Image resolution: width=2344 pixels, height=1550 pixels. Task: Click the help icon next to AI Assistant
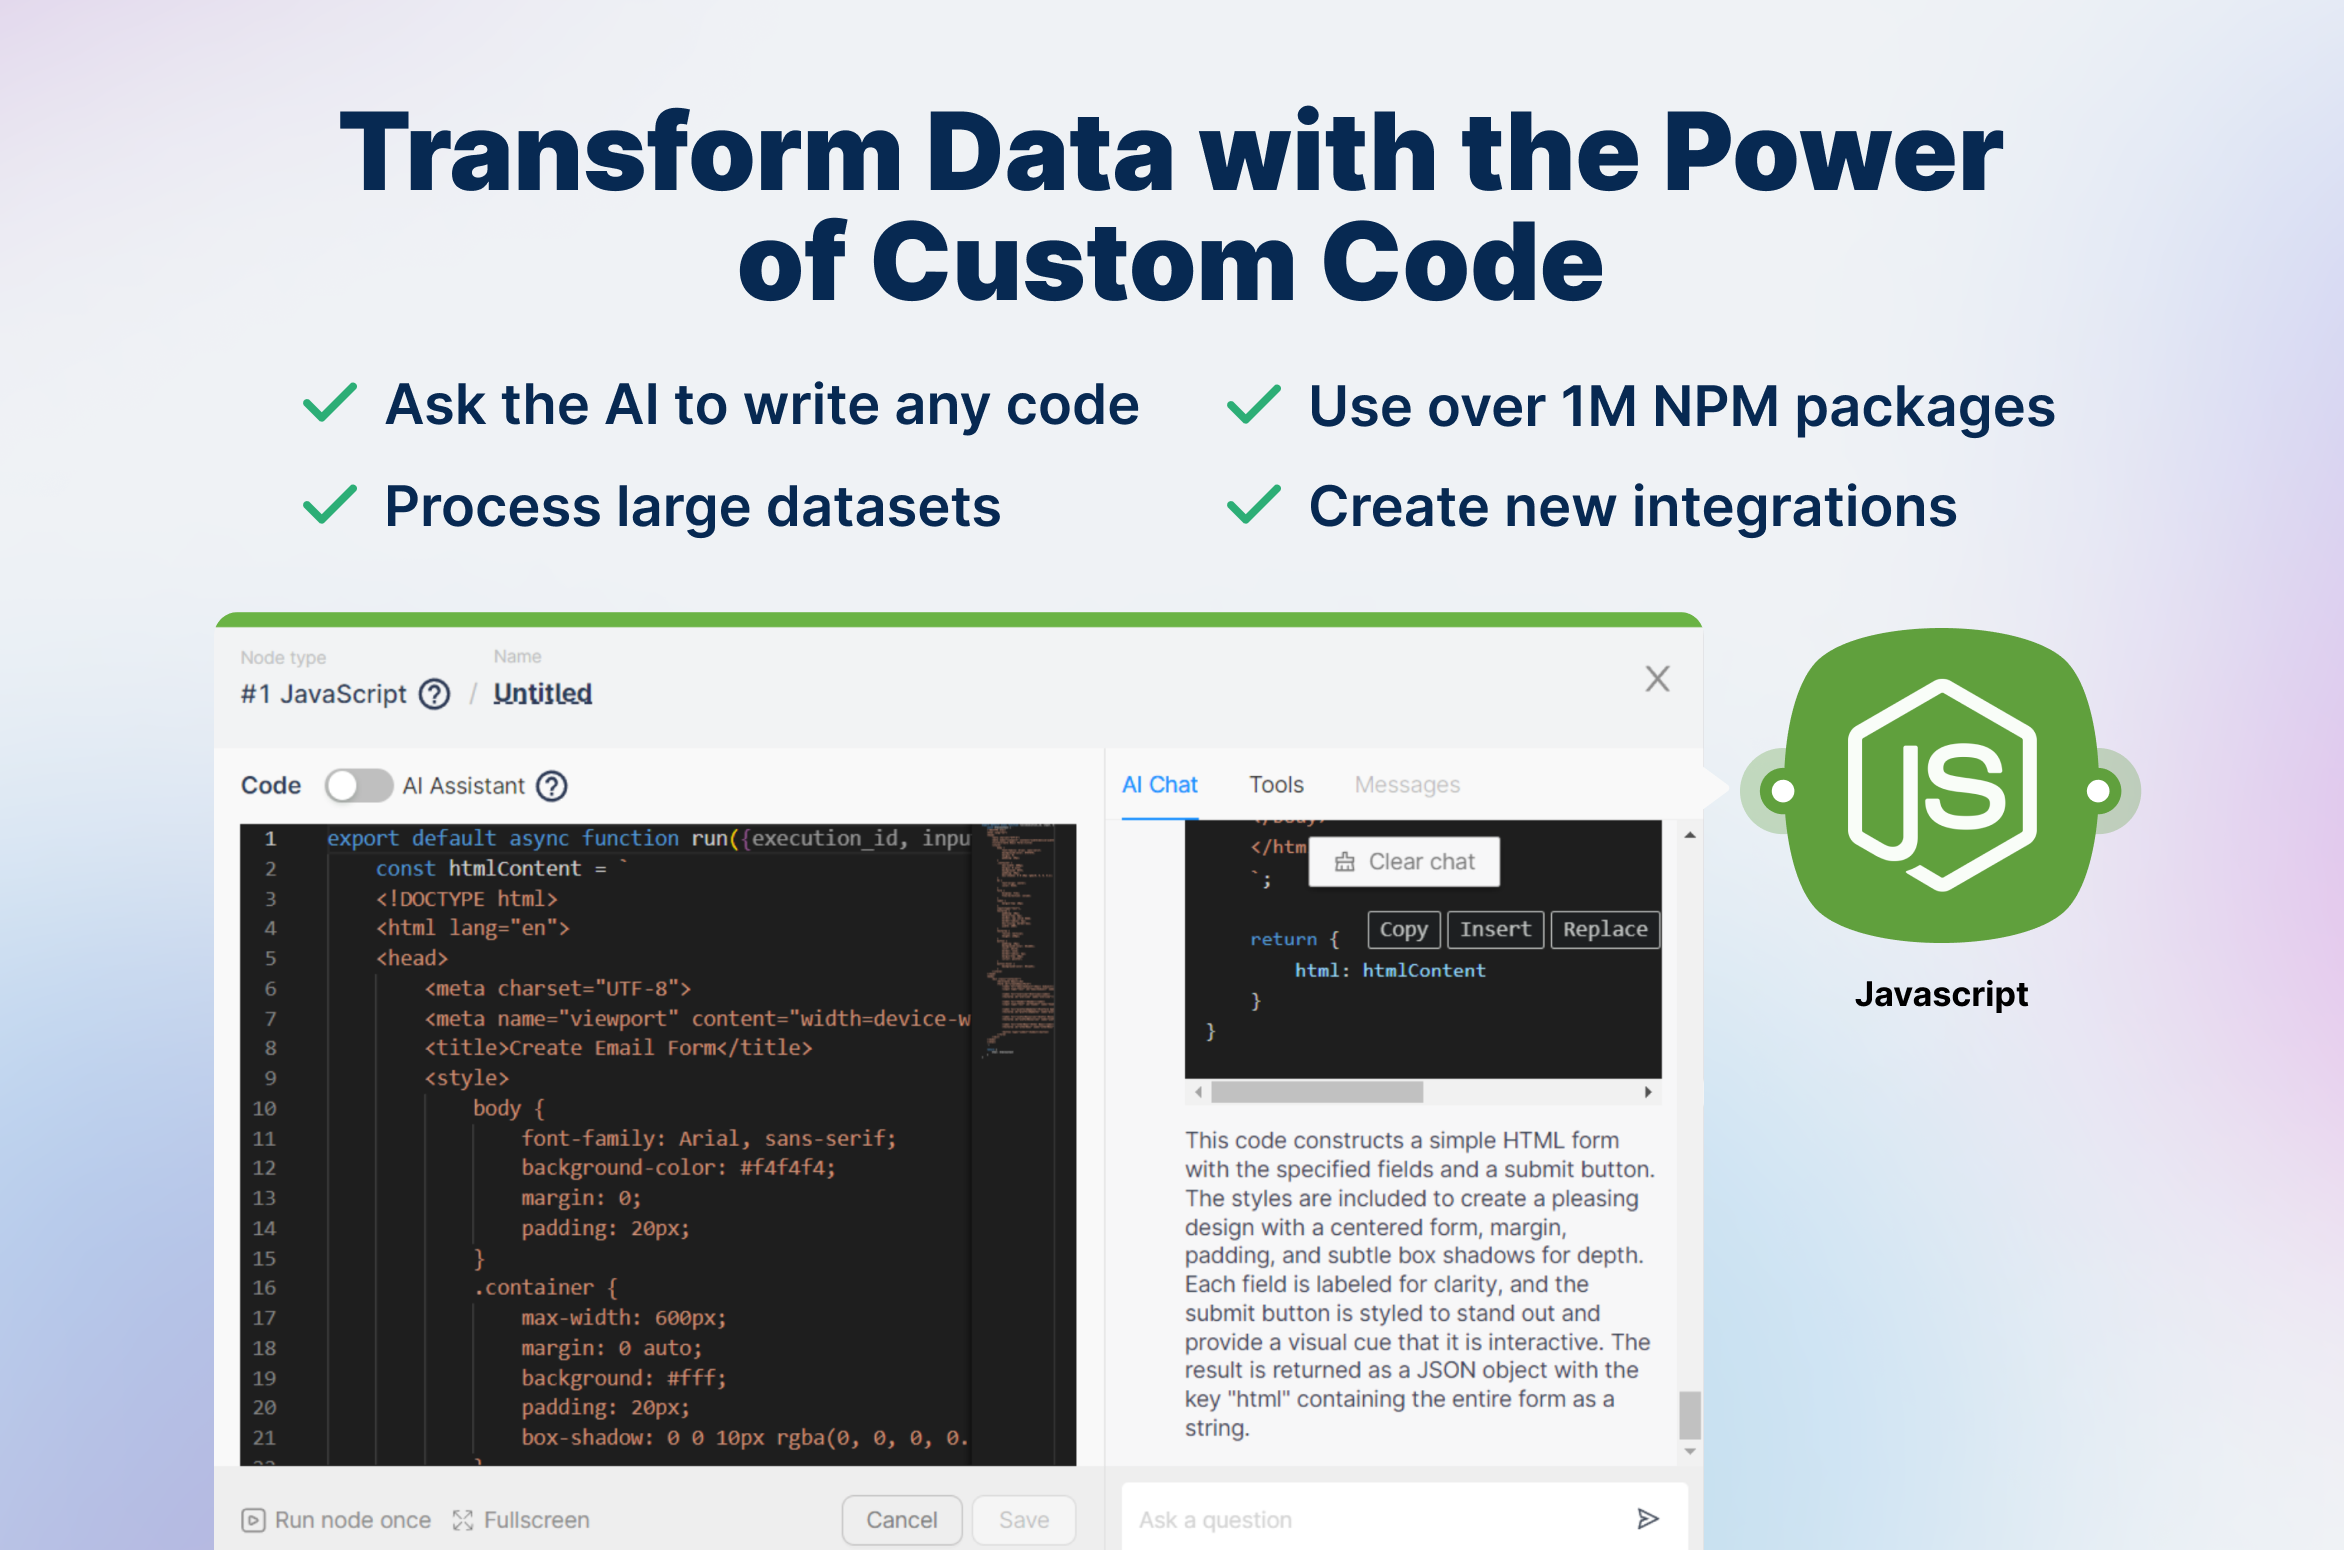[551, 786]
